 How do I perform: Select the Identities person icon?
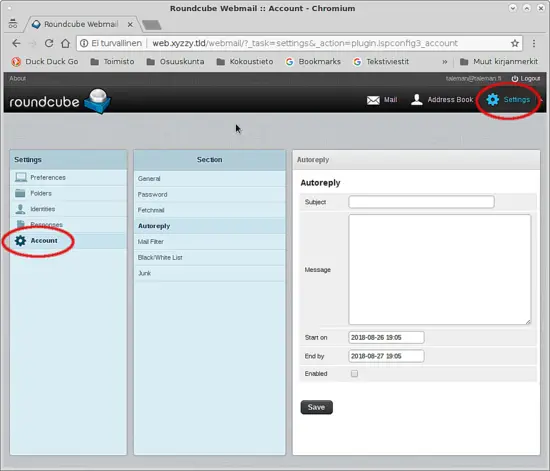[x=20, y=209]
